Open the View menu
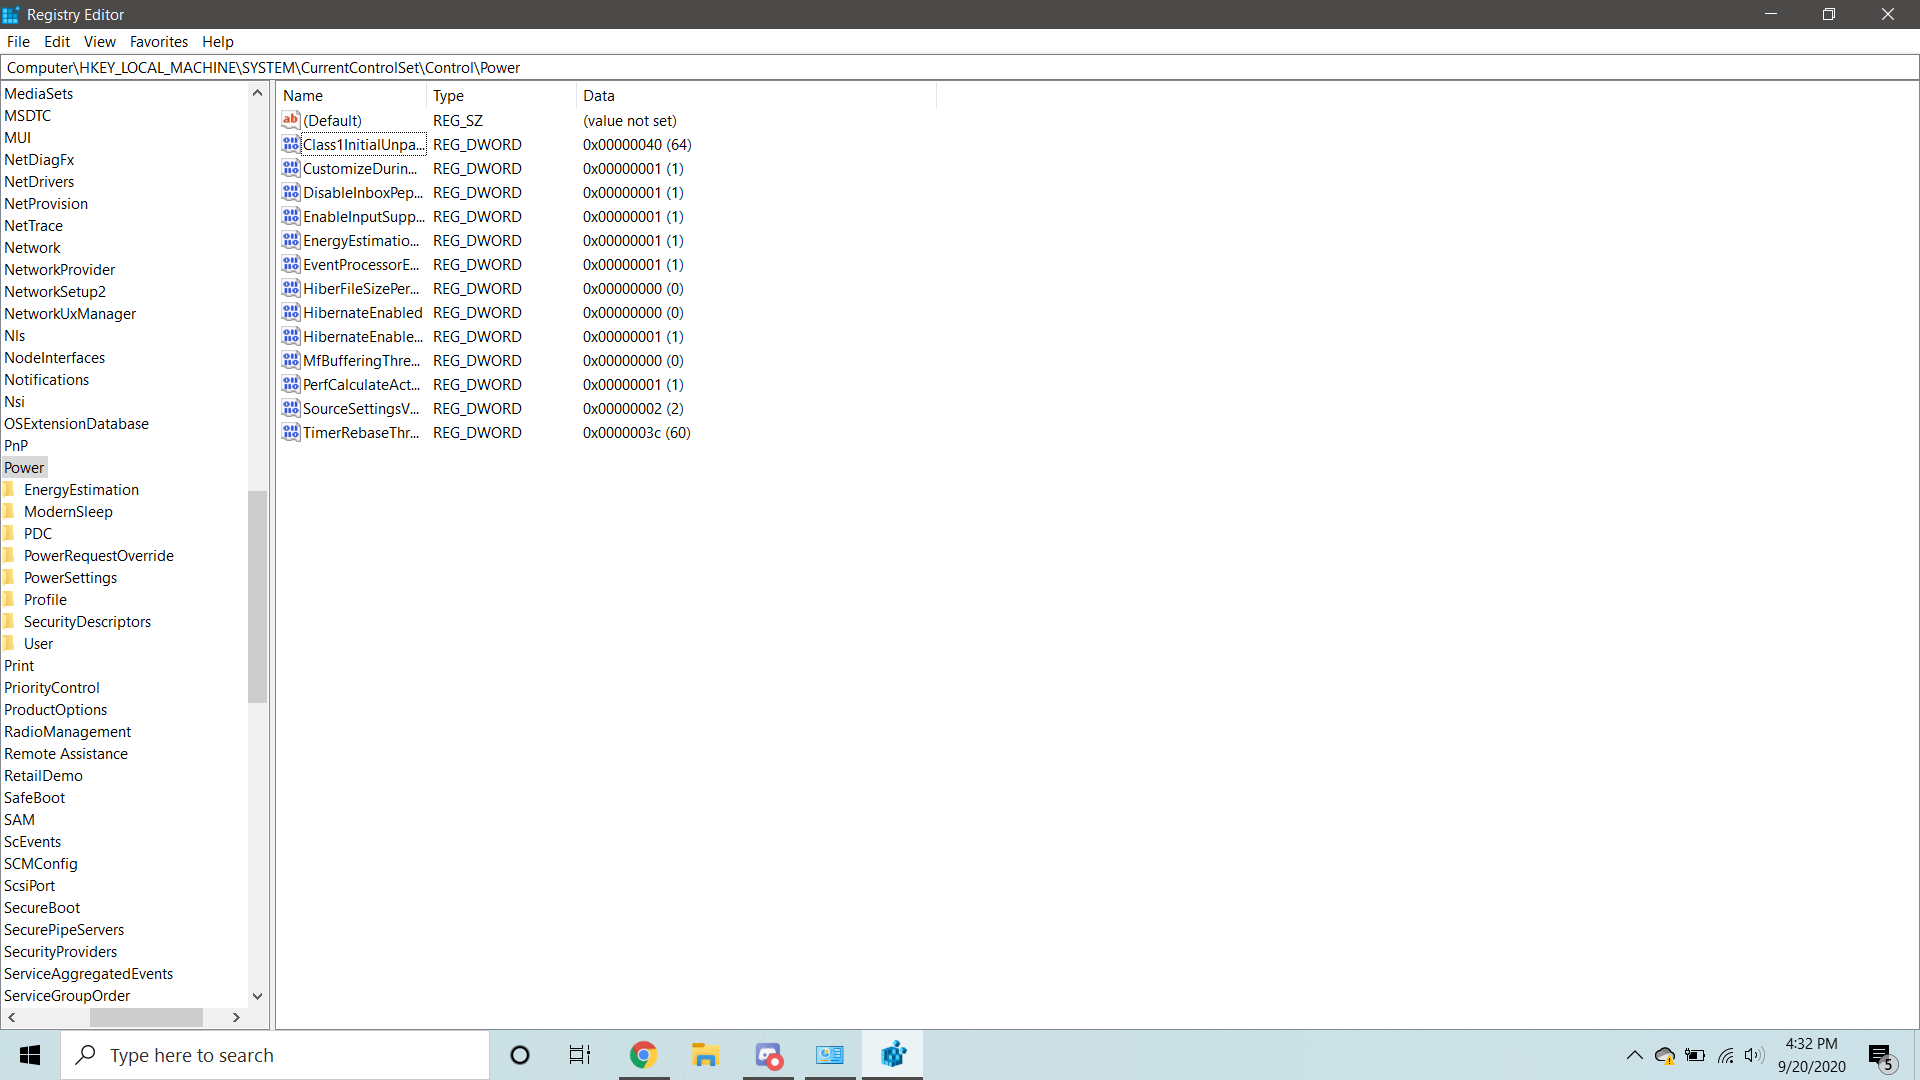The image size is (1920, 1080). pos(100,41)
